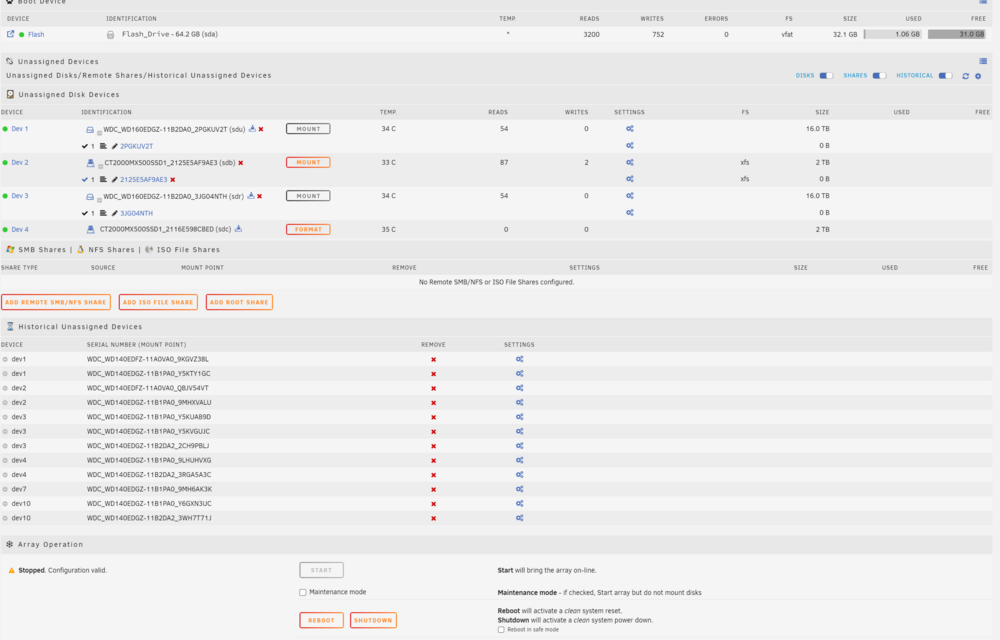Open the Dev 1 device link
Screen dimensions: 1000x640
pyautogui.click(x=20, y=129)
